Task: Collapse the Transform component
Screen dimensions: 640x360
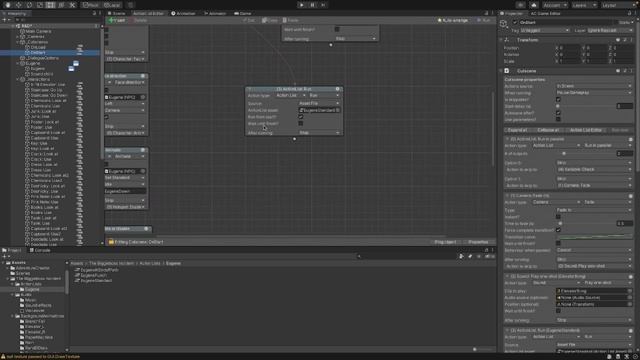Action: 501,40
